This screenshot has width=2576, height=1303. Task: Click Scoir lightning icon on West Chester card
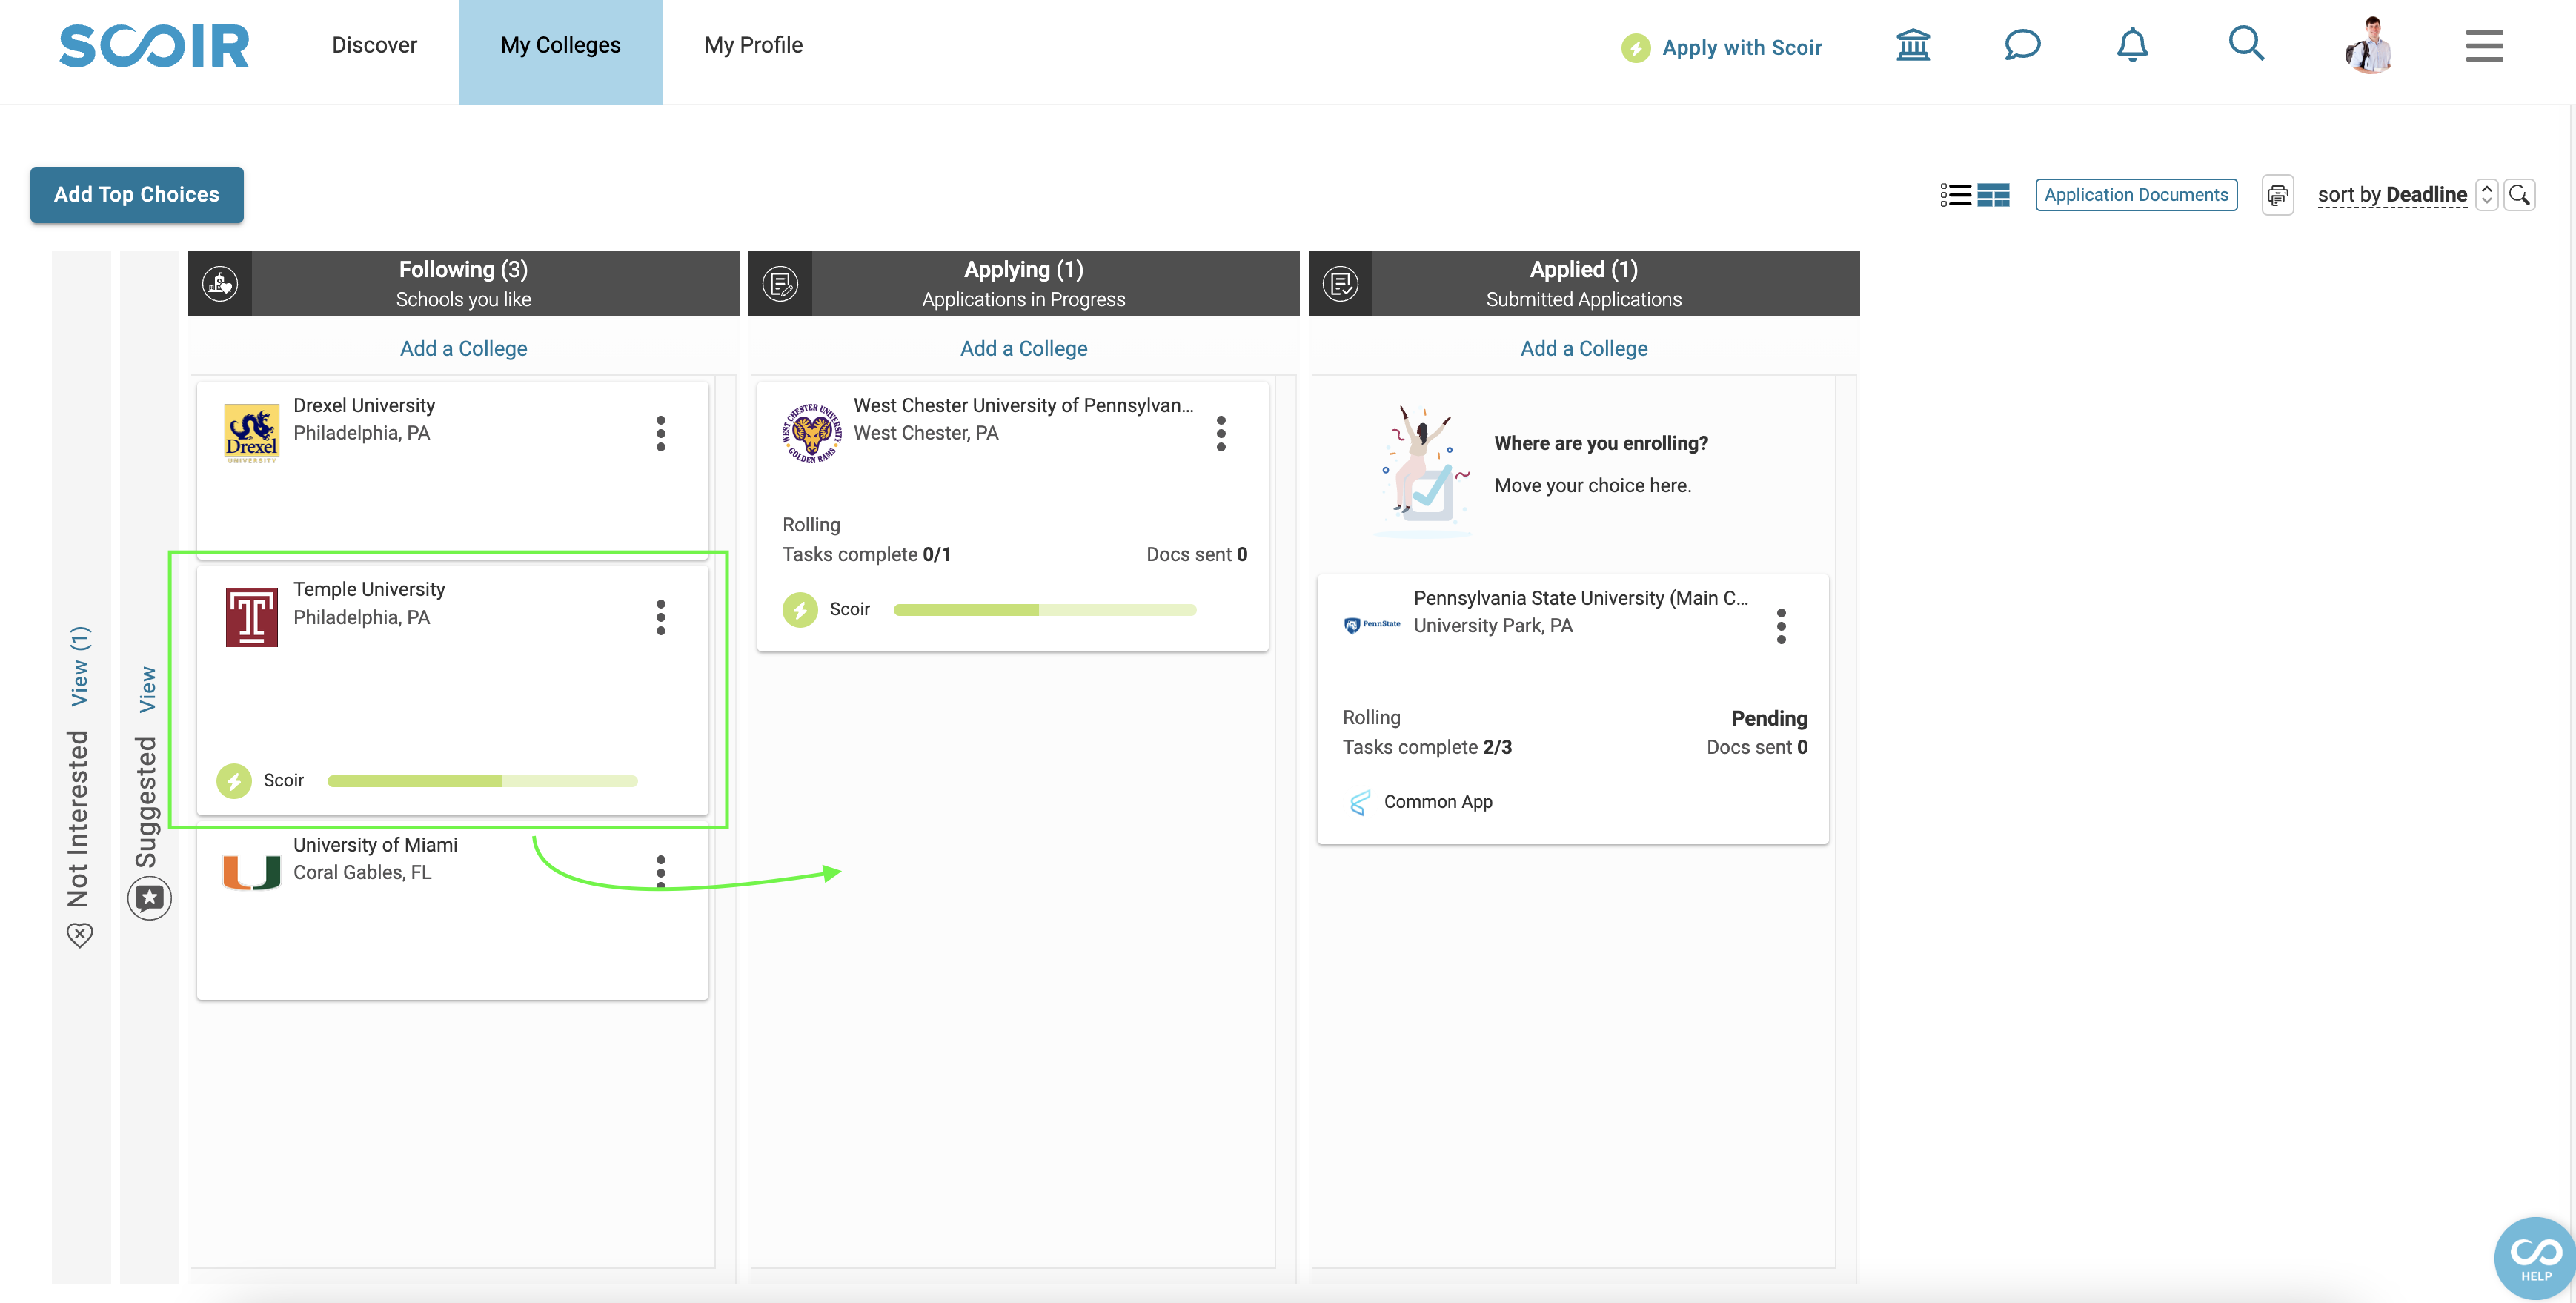pos(800,610)
